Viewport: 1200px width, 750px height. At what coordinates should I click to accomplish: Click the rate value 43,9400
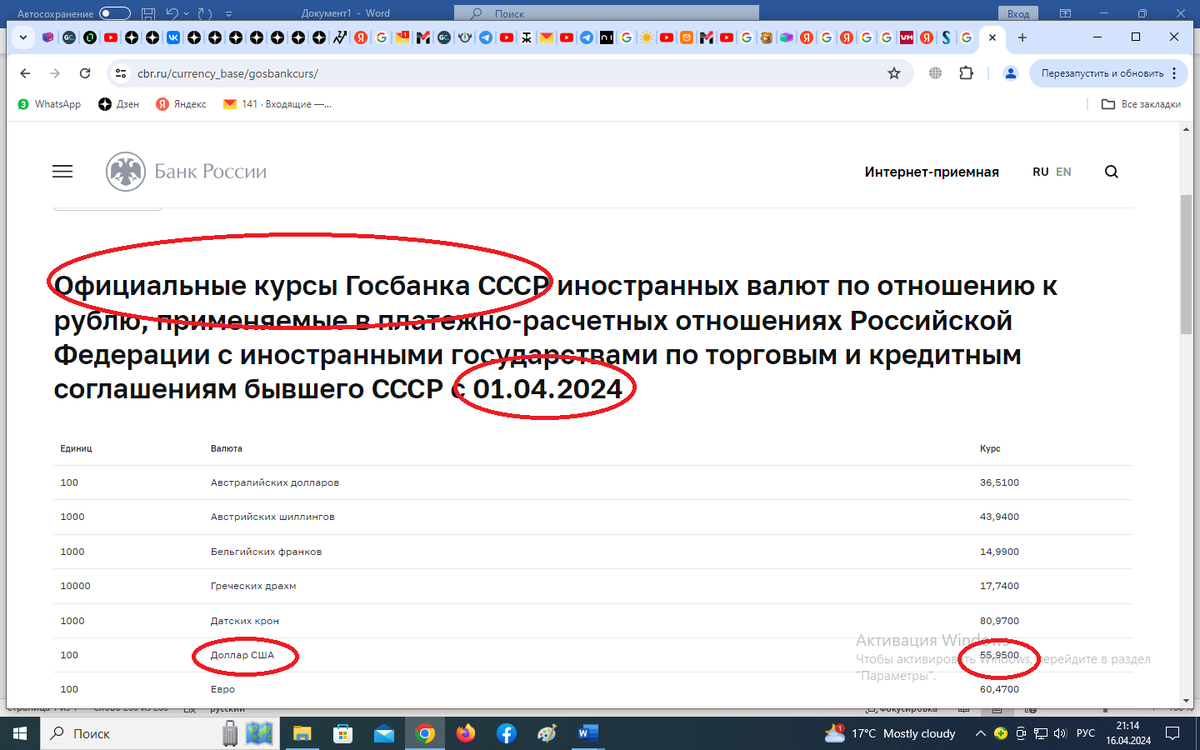pyautogui.click(x=999, y=517)
